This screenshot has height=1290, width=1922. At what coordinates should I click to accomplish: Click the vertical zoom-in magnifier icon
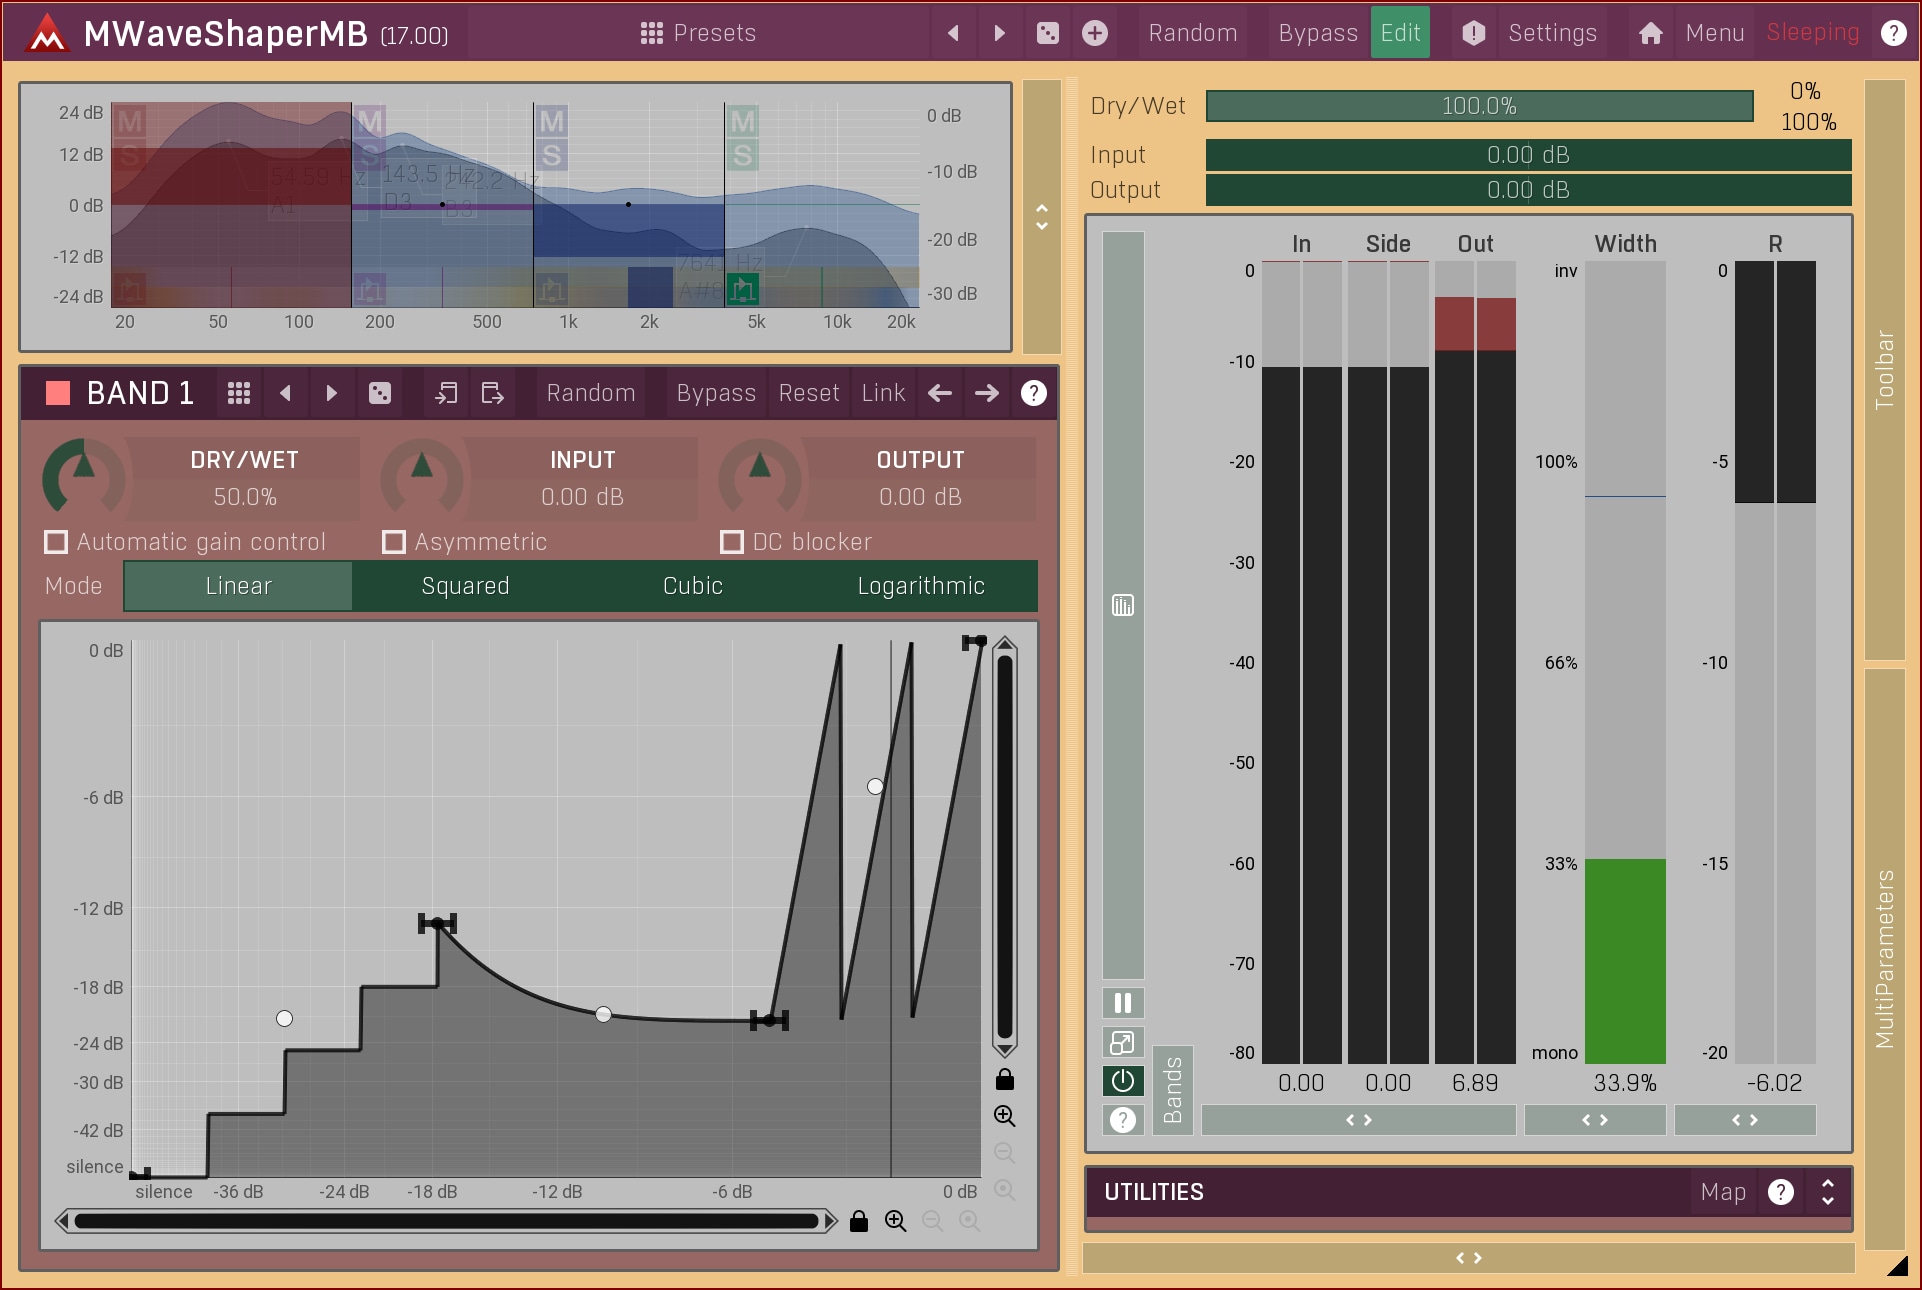(x=1004, y=1116)
